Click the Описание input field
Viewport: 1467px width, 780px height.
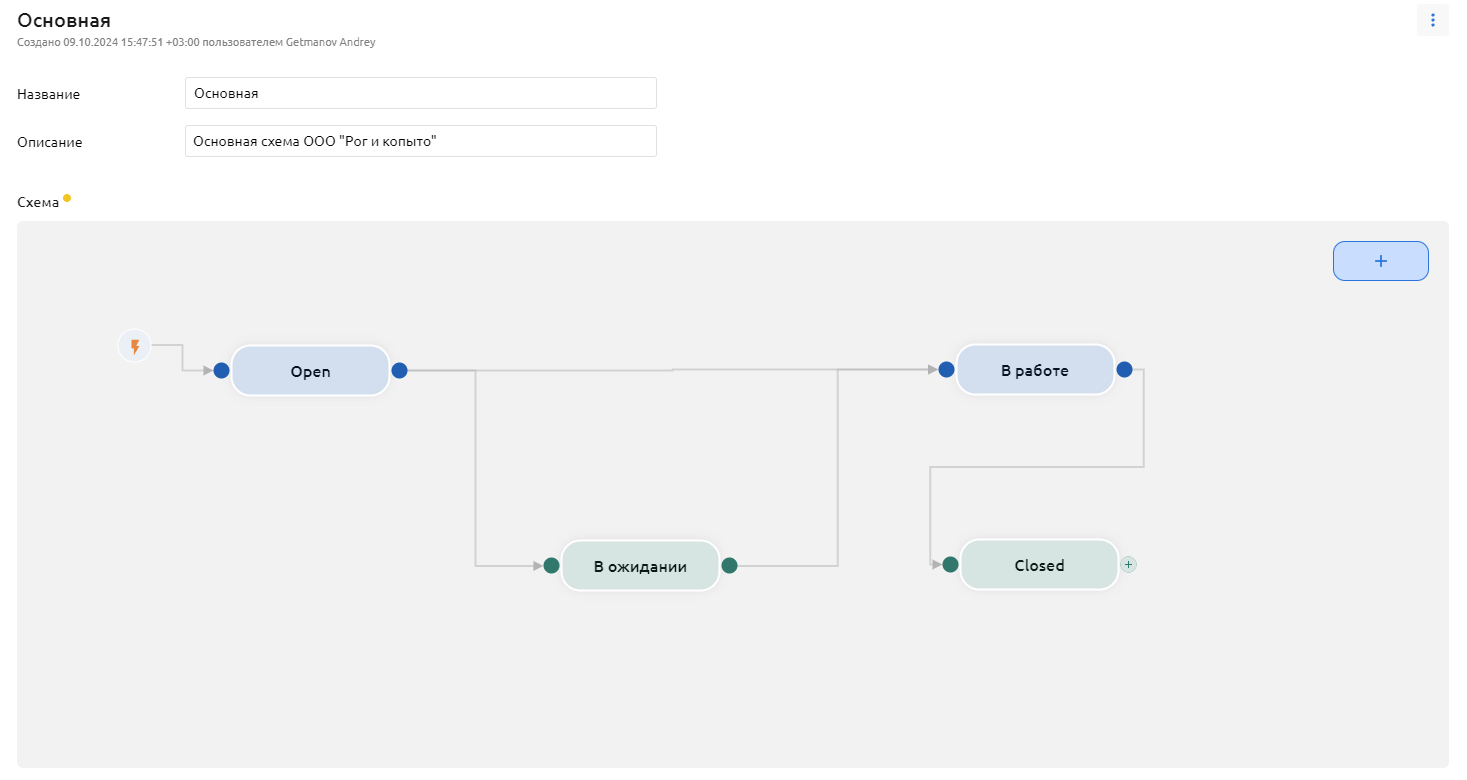point(420,141)
